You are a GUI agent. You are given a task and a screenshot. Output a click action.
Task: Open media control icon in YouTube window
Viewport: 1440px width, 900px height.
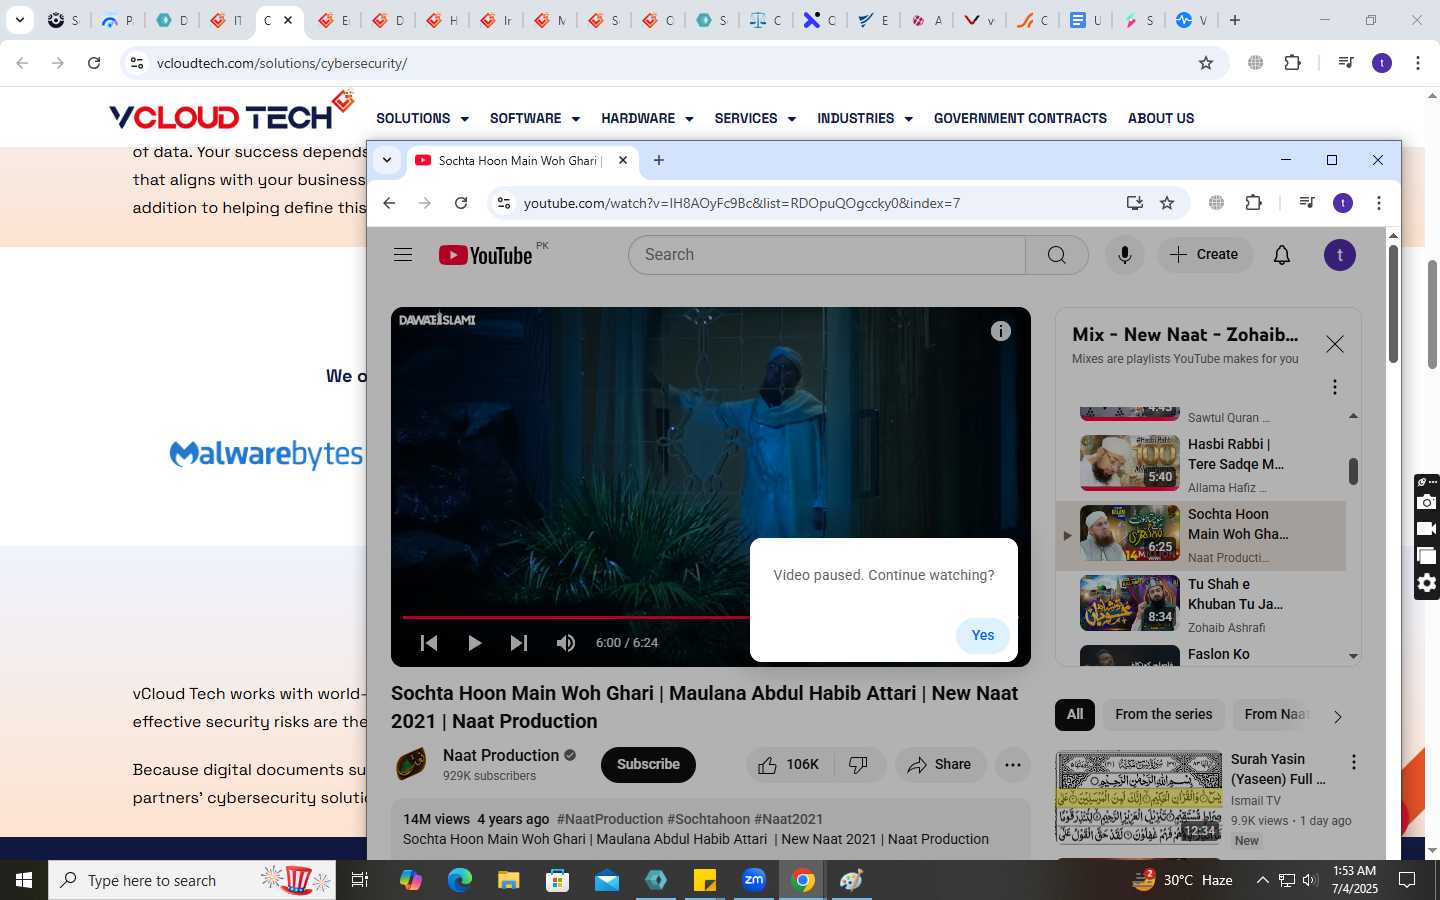click(1307, 203)
